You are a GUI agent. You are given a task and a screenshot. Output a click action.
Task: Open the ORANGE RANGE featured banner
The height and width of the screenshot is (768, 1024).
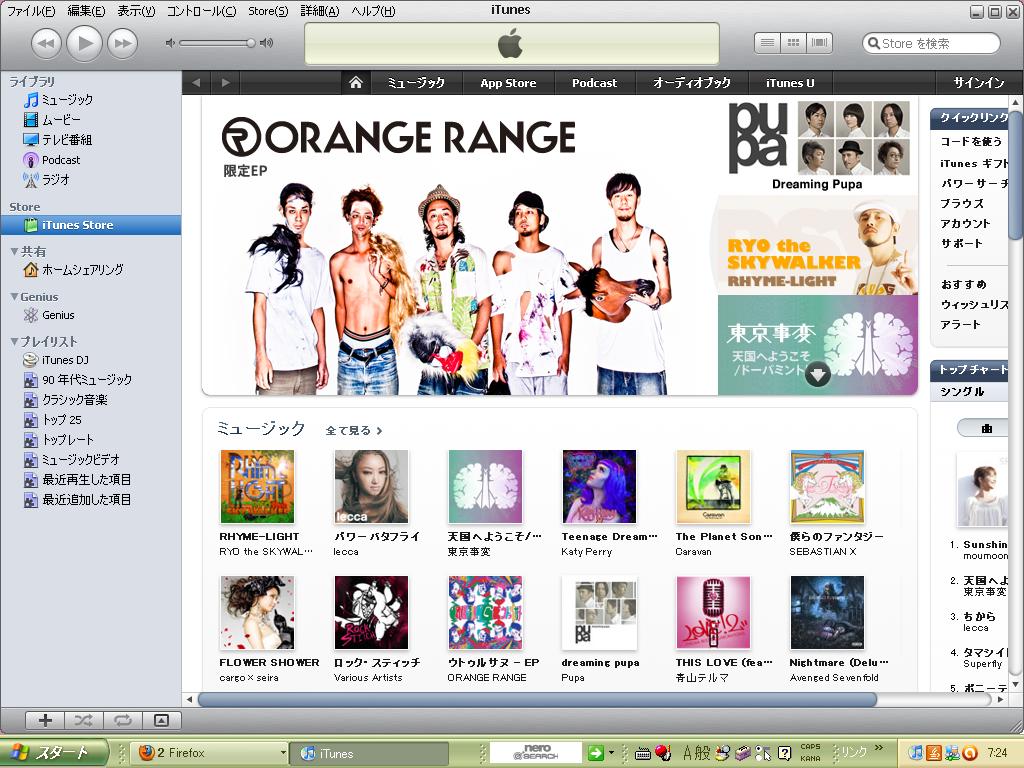(459, 247)
